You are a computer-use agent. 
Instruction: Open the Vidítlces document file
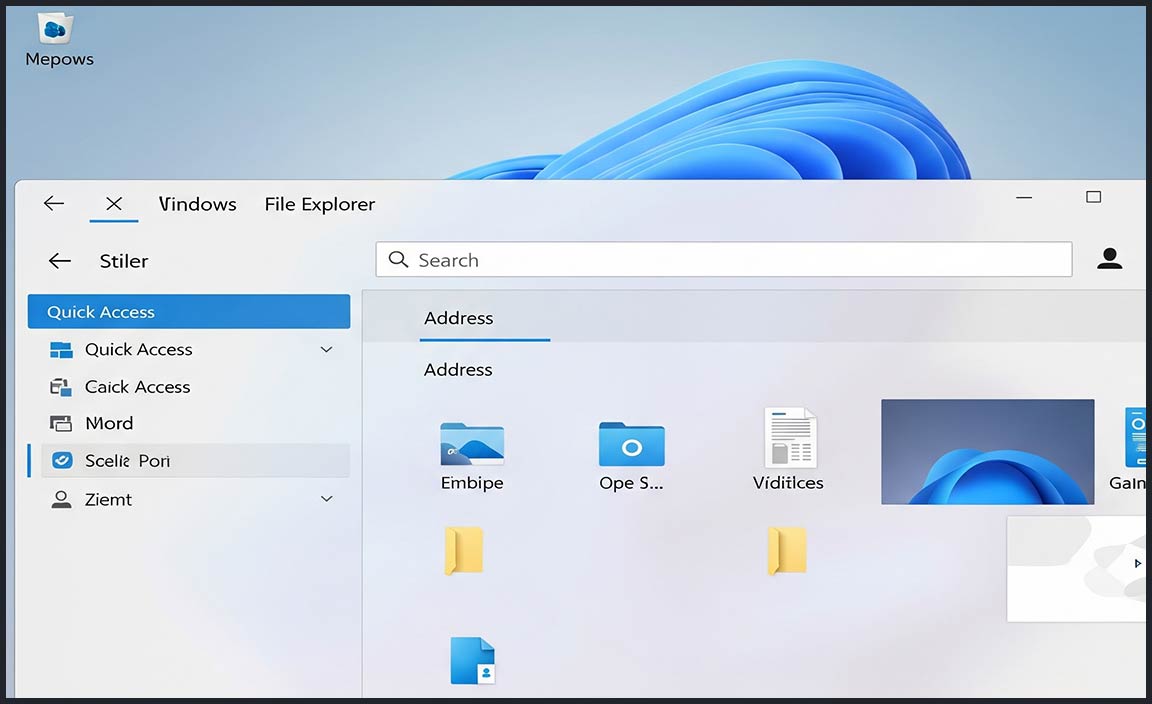(790, 438)
